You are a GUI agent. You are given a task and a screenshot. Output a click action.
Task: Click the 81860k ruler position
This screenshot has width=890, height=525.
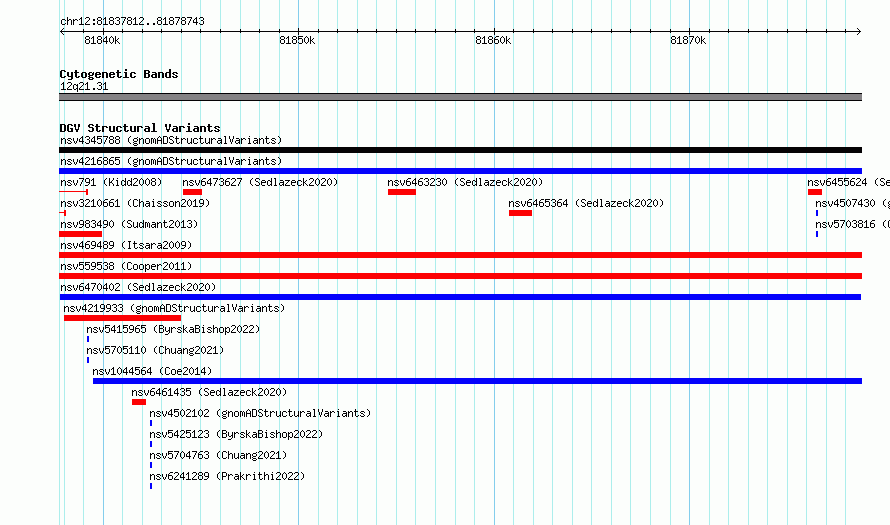(x=493, y=40)
